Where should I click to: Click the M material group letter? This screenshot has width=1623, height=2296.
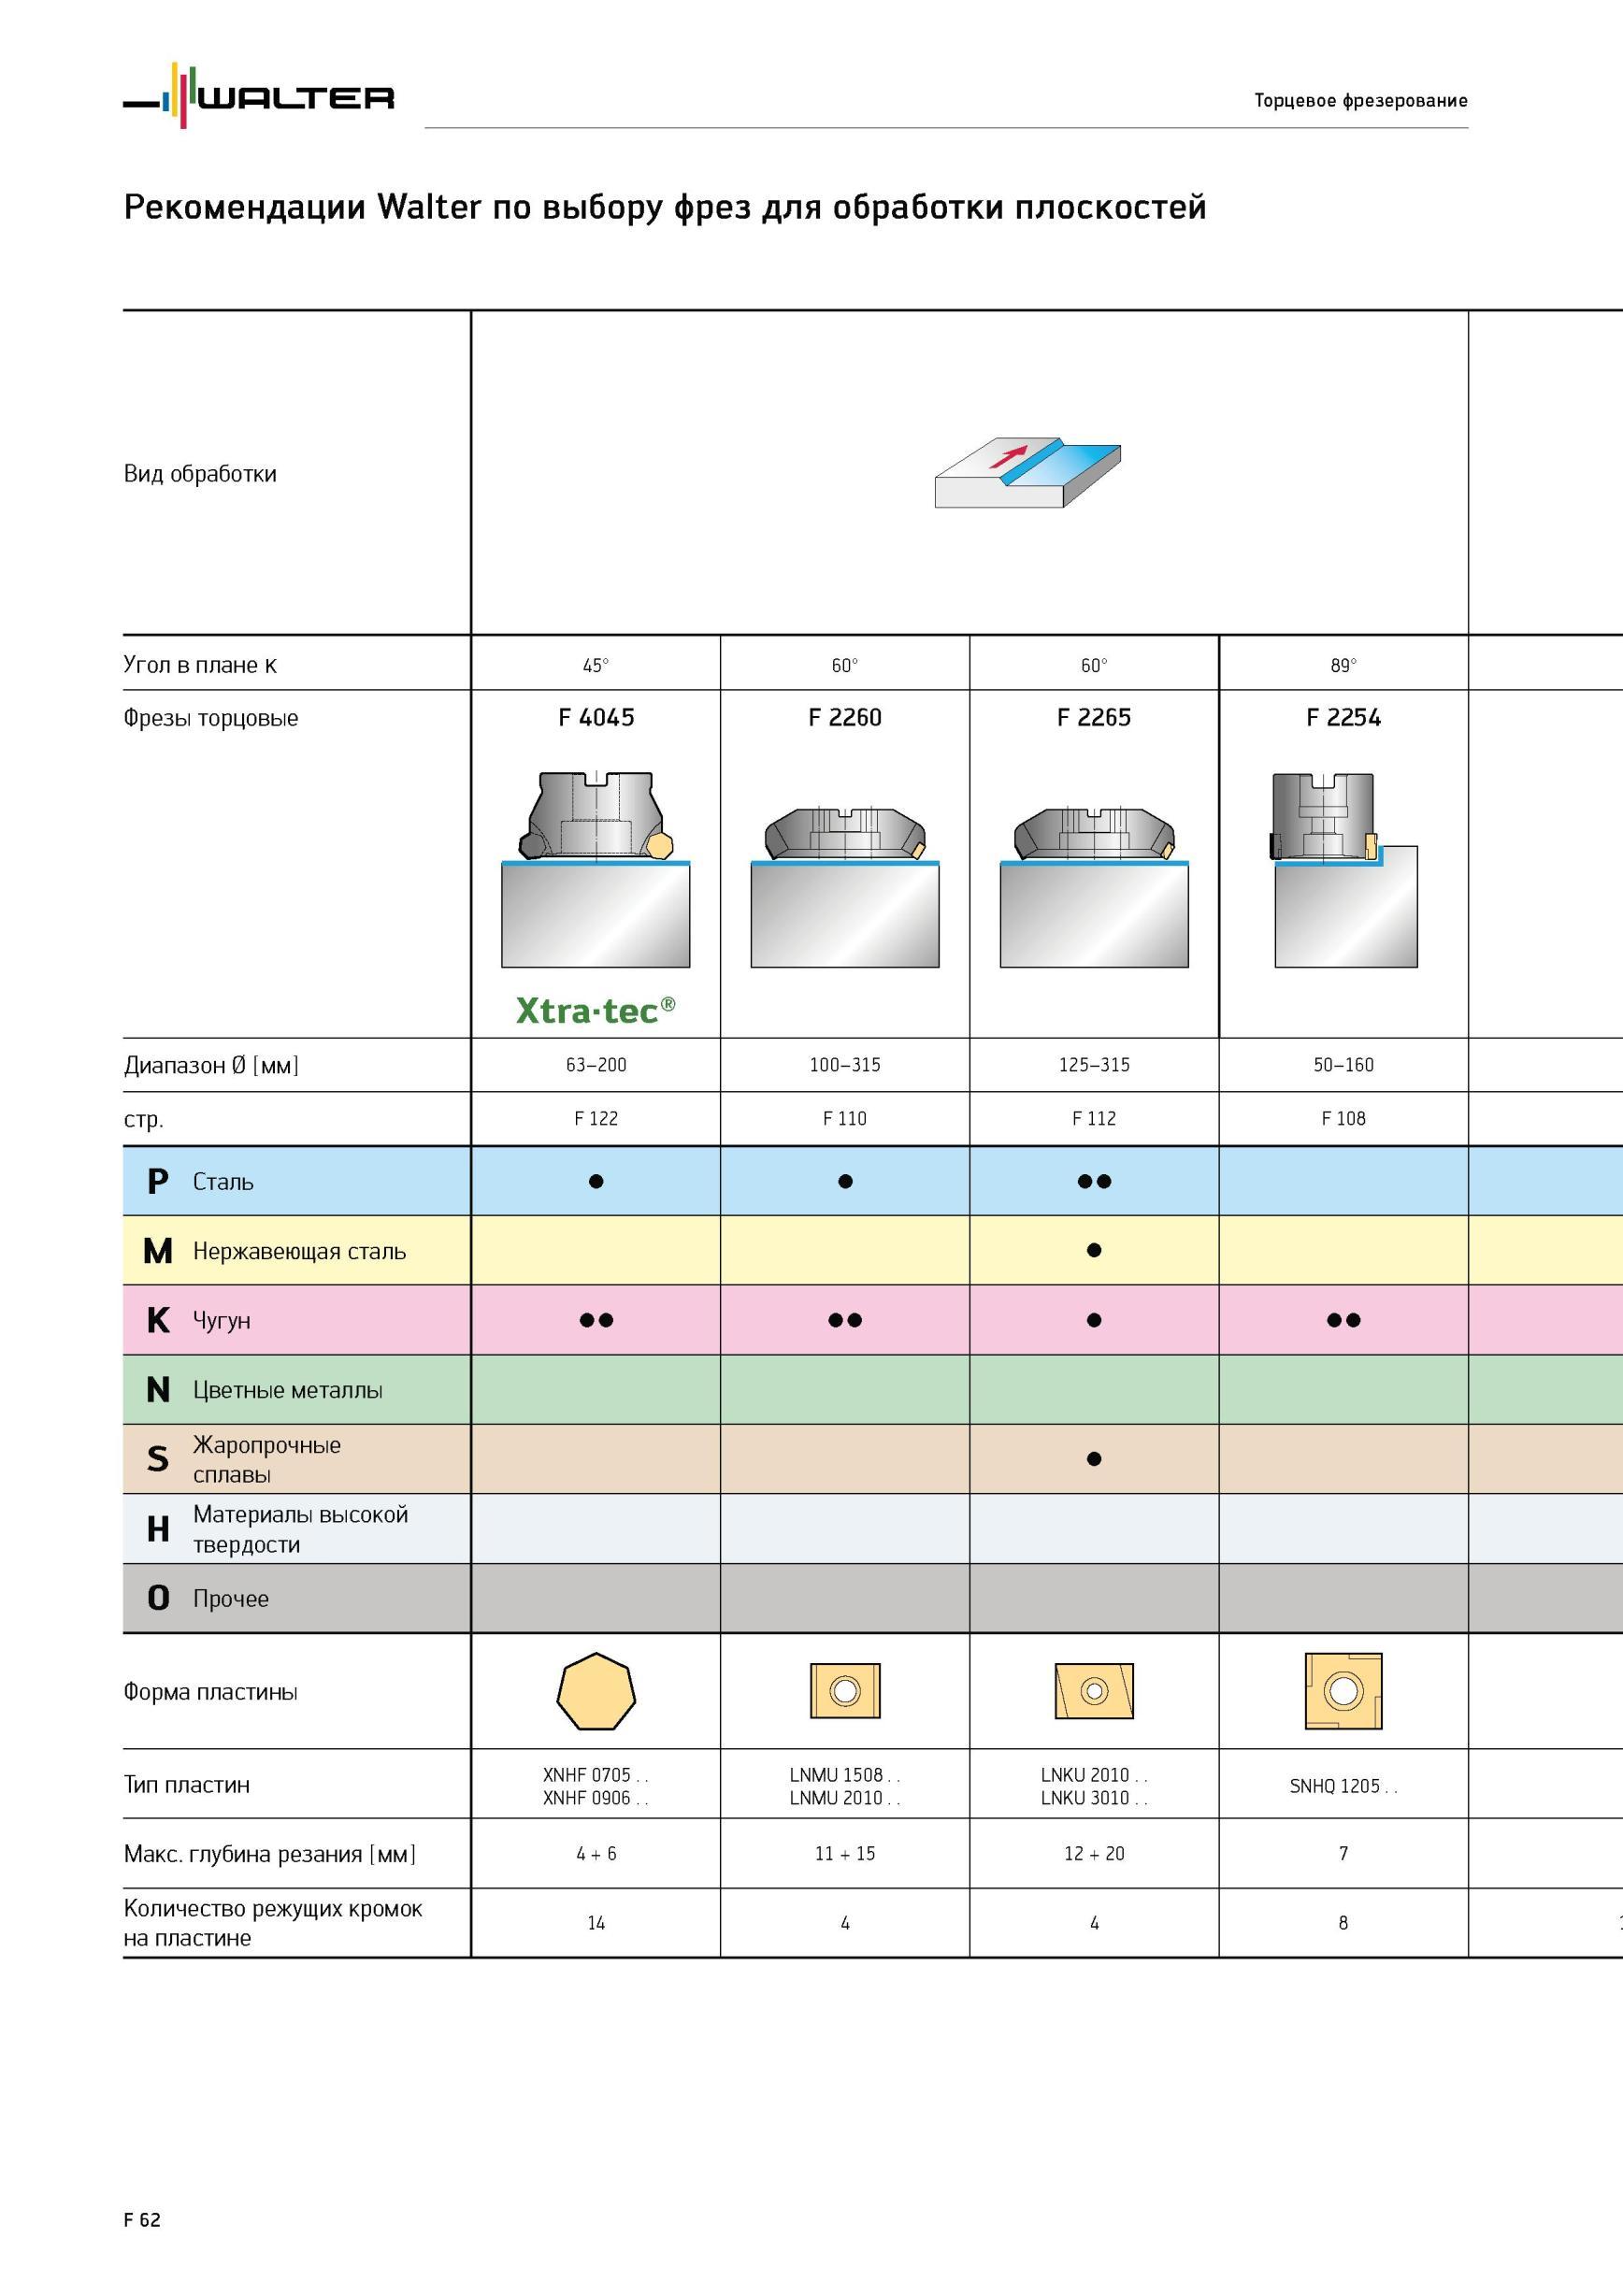(158, 1251)
